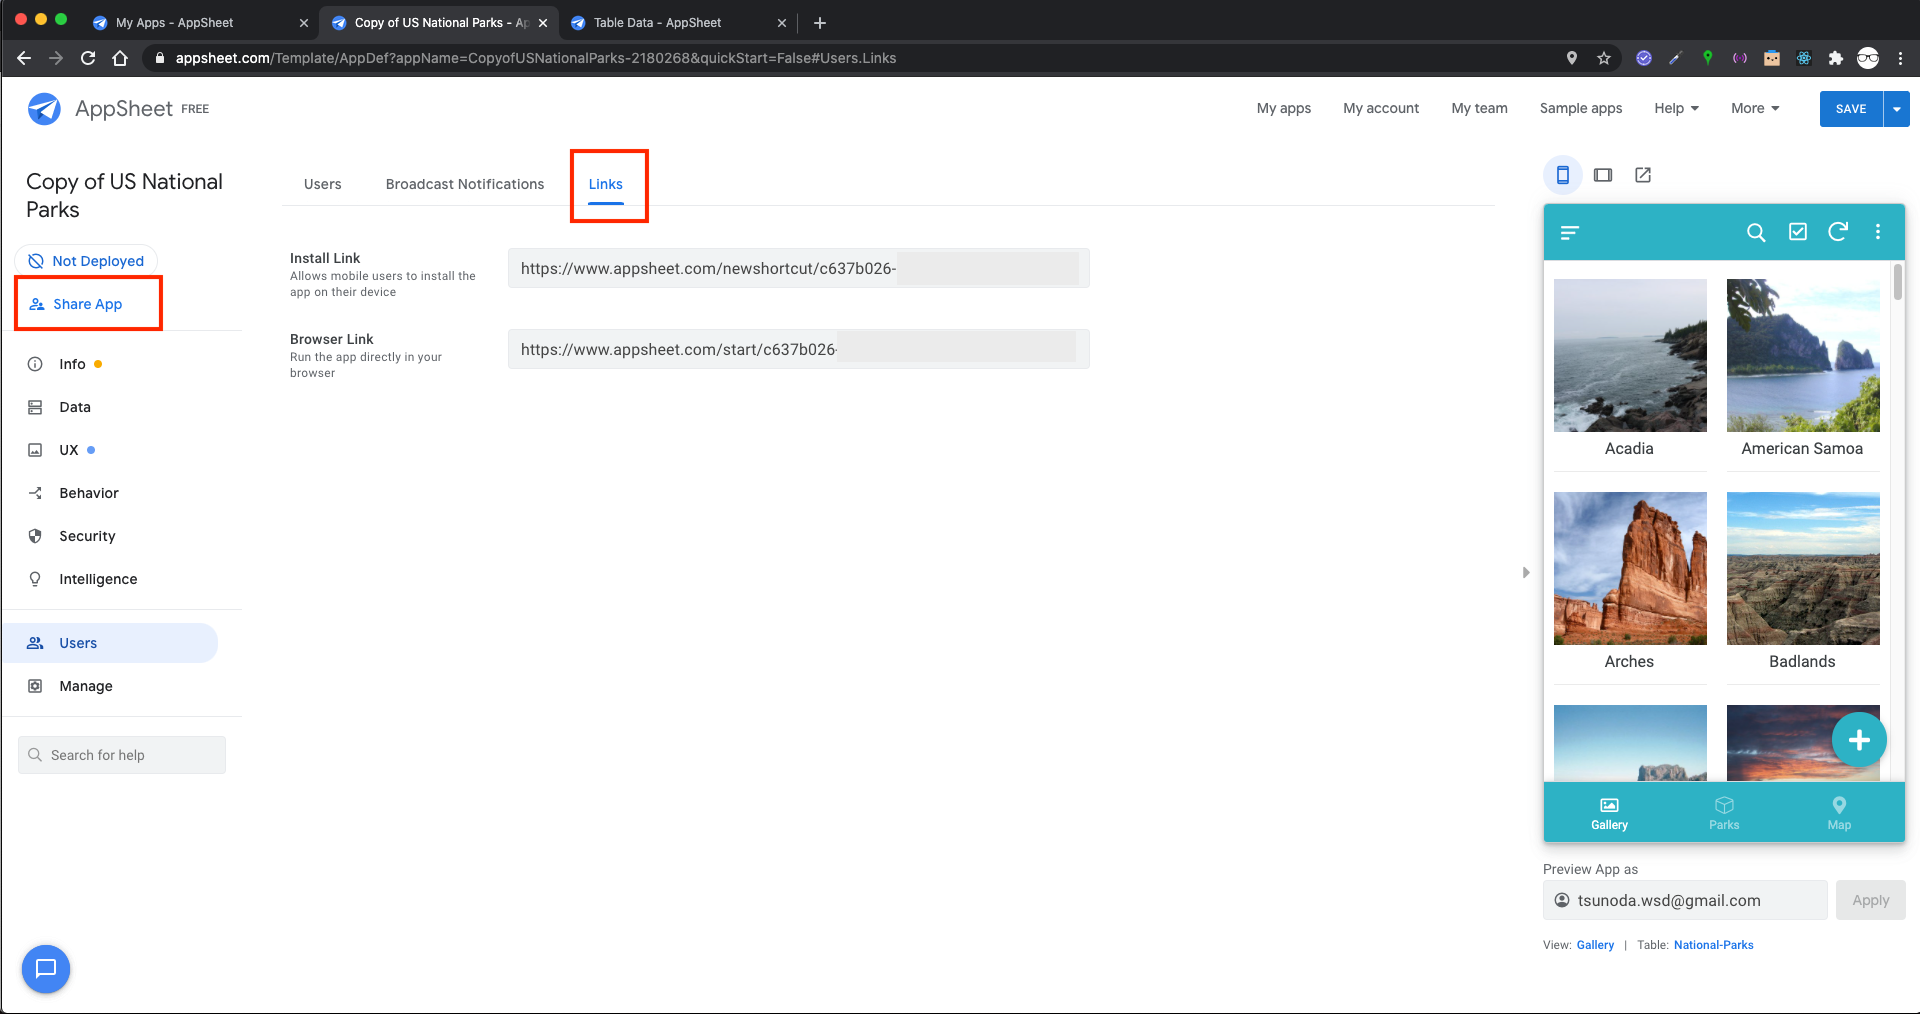The height and width of the screenshot is (1014, 1920).
Task: Click the selection checkbox icon in preview header
Action: pos(1798,232)
